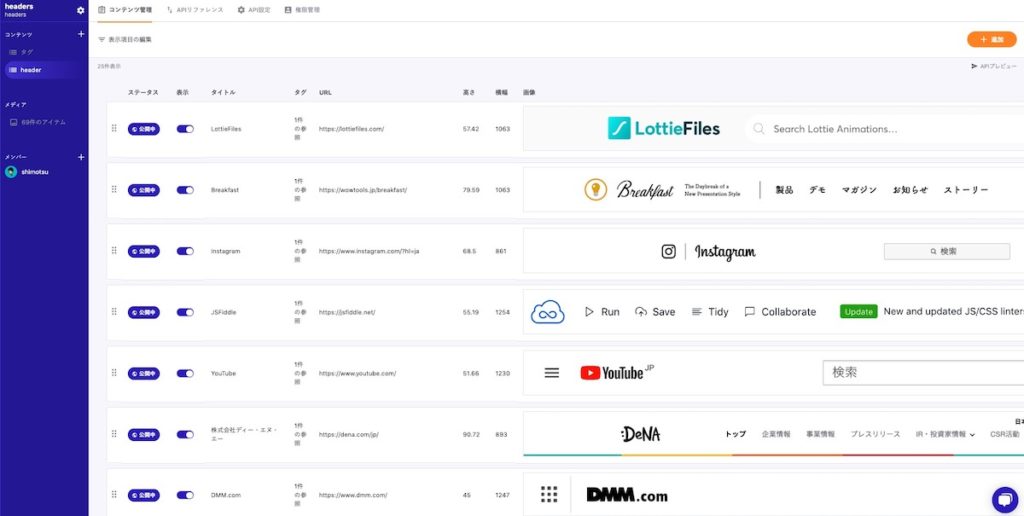Click the LottieFiles title cell
This screenshot has height=516, width=1024.
(226, 129)
